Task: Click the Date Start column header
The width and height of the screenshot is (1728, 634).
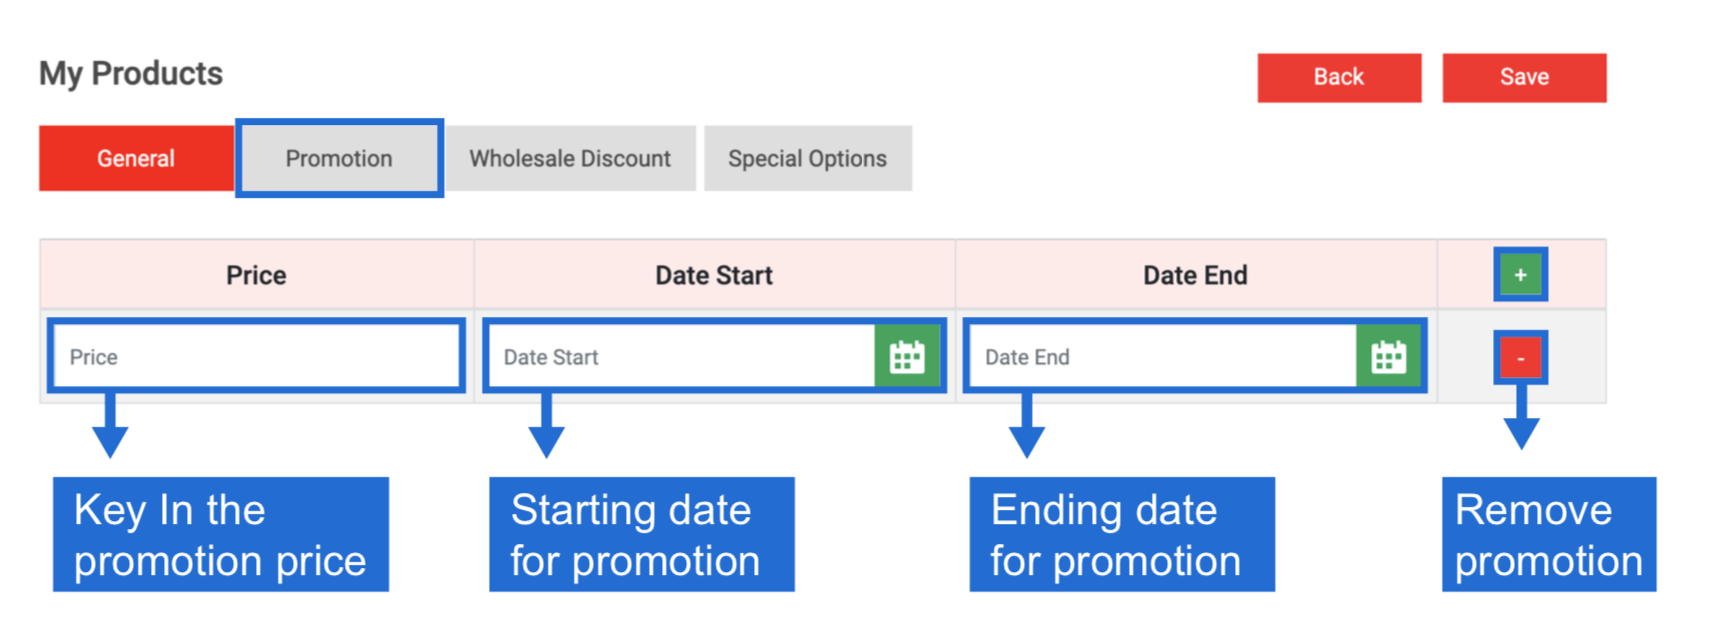Action: pyautogui.click(x=714, y=275)
